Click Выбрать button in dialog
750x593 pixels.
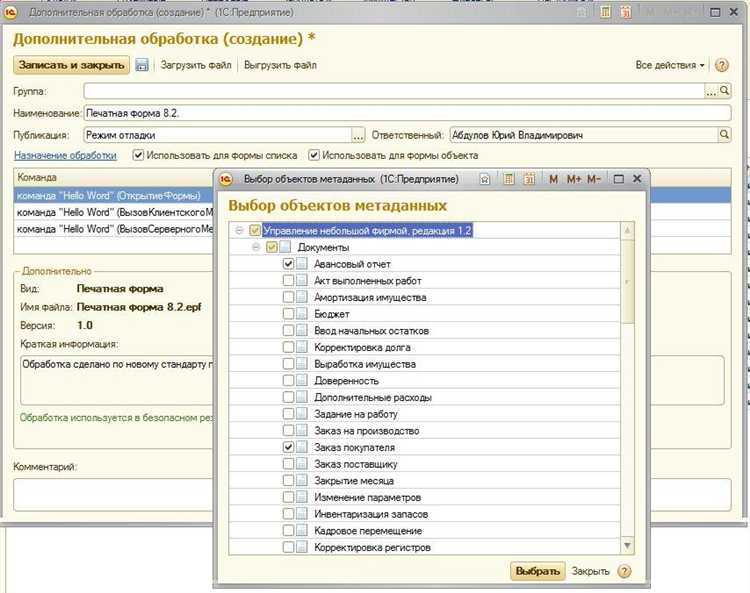[538, 571]
